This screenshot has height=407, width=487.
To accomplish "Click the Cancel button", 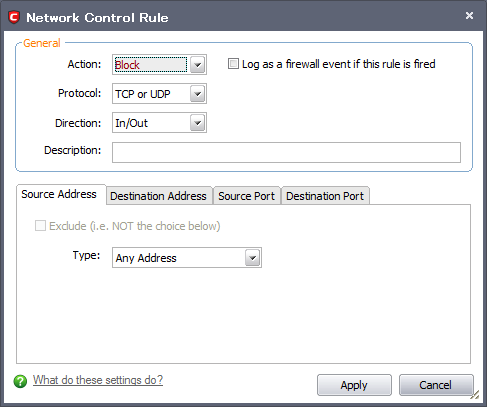I will tap(435, 385).
